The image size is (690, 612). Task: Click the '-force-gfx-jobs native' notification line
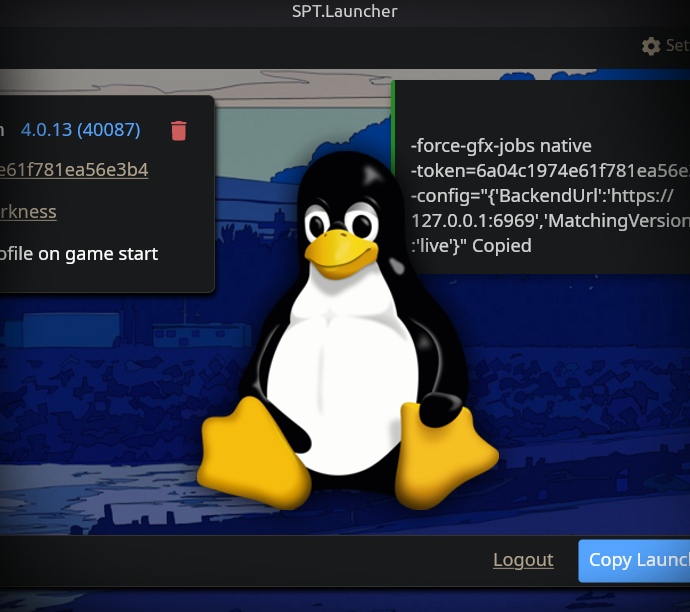(x=501, y=146)
